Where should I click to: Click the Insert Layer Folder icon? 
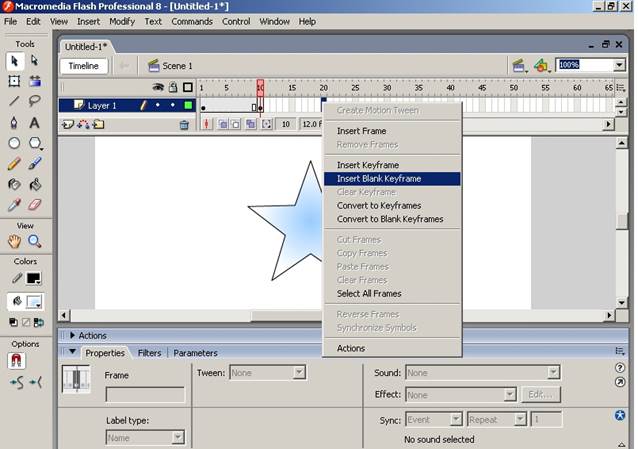click(98, 124)
